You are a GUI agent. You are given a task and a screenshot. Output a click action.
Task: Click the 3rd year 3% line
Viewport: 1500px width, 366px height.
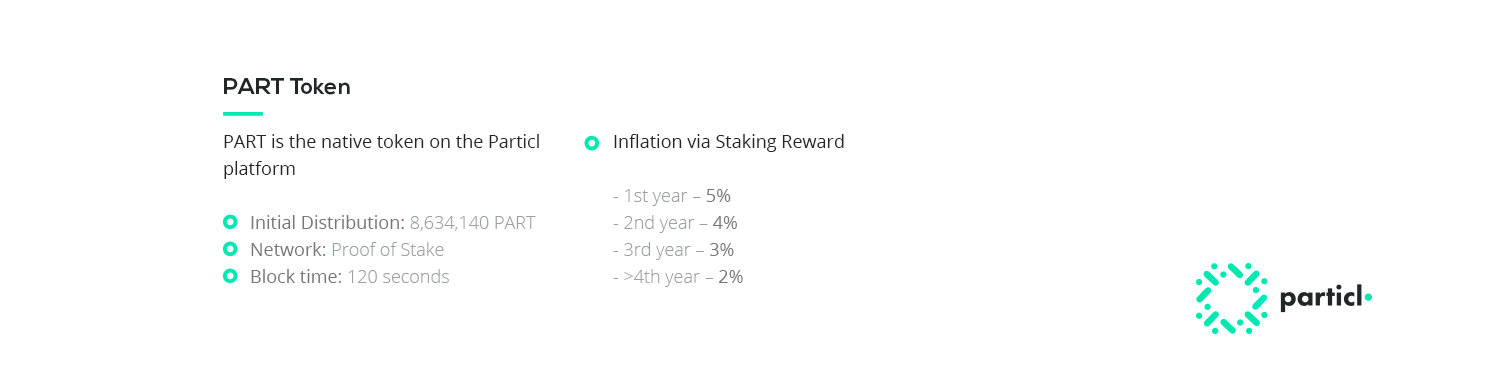tap(673, 250)
